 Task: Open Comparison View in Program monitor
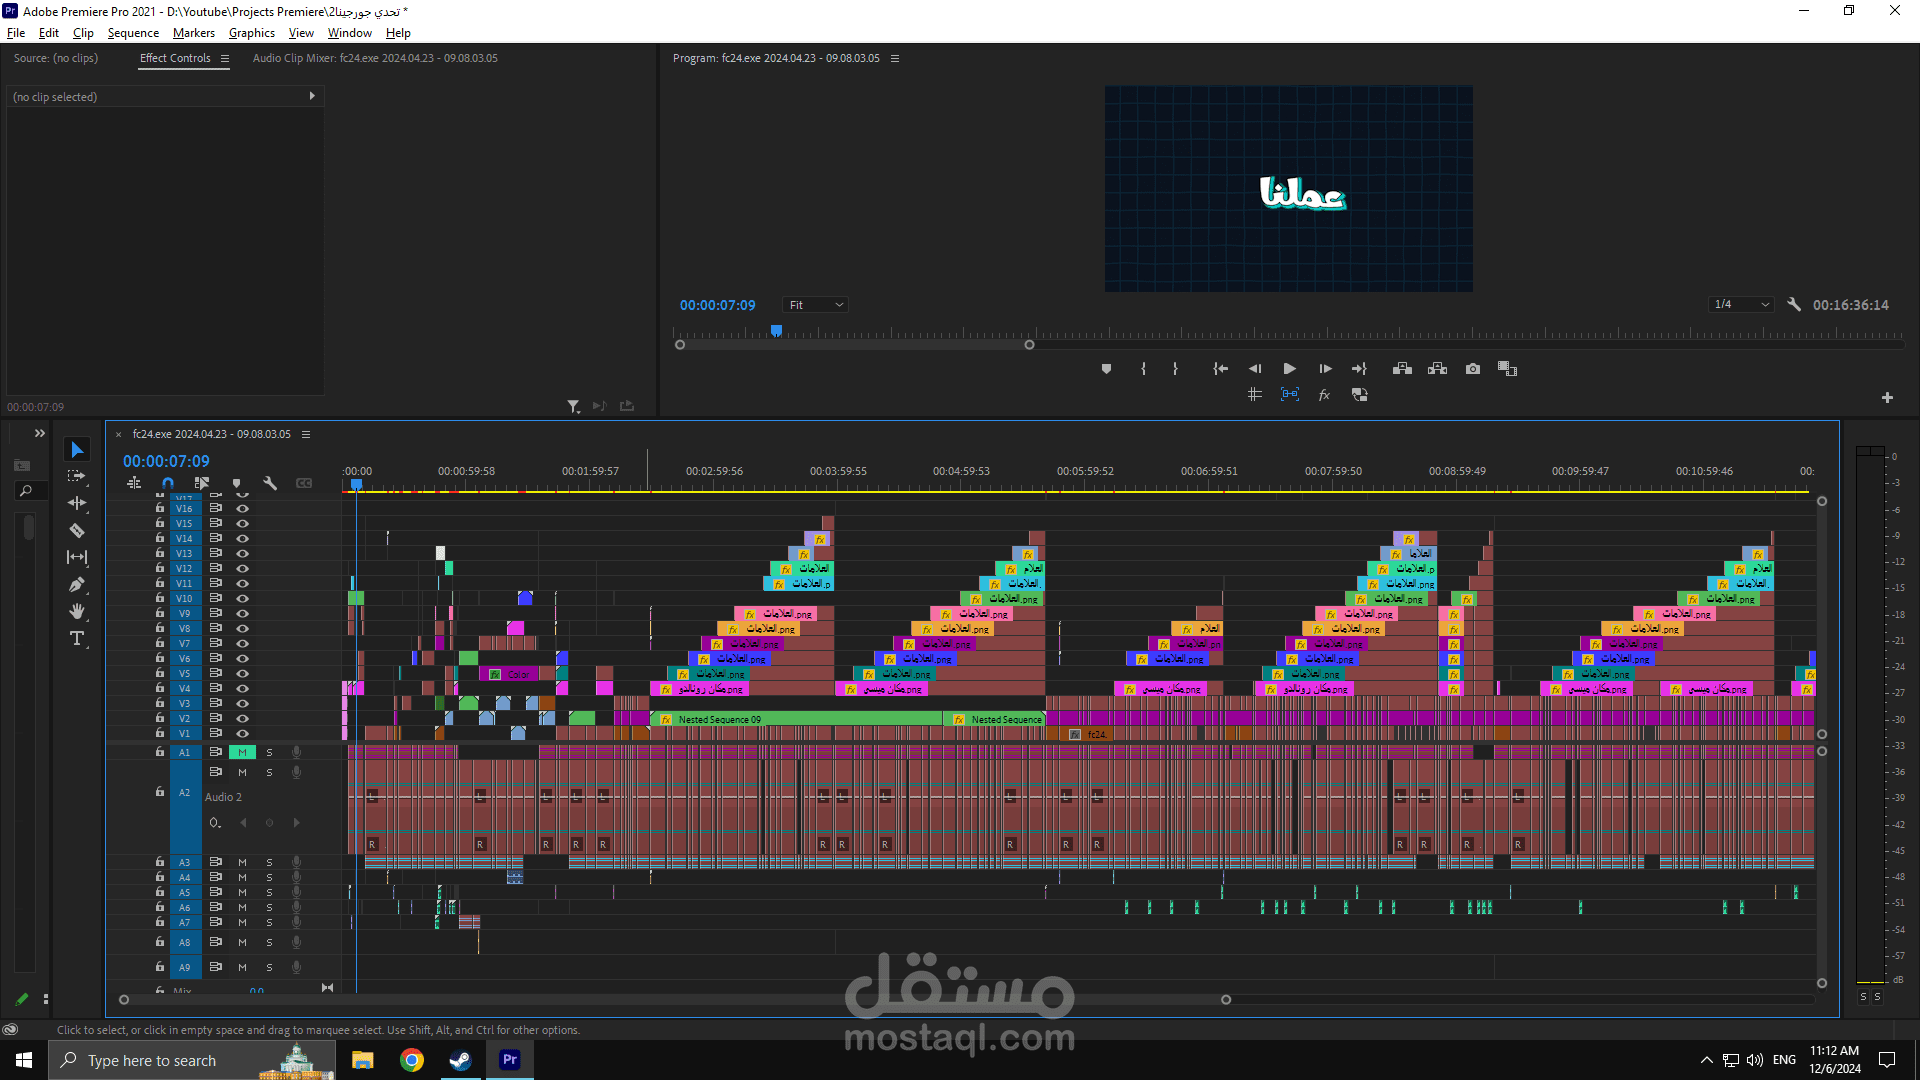click(1507, 369)
